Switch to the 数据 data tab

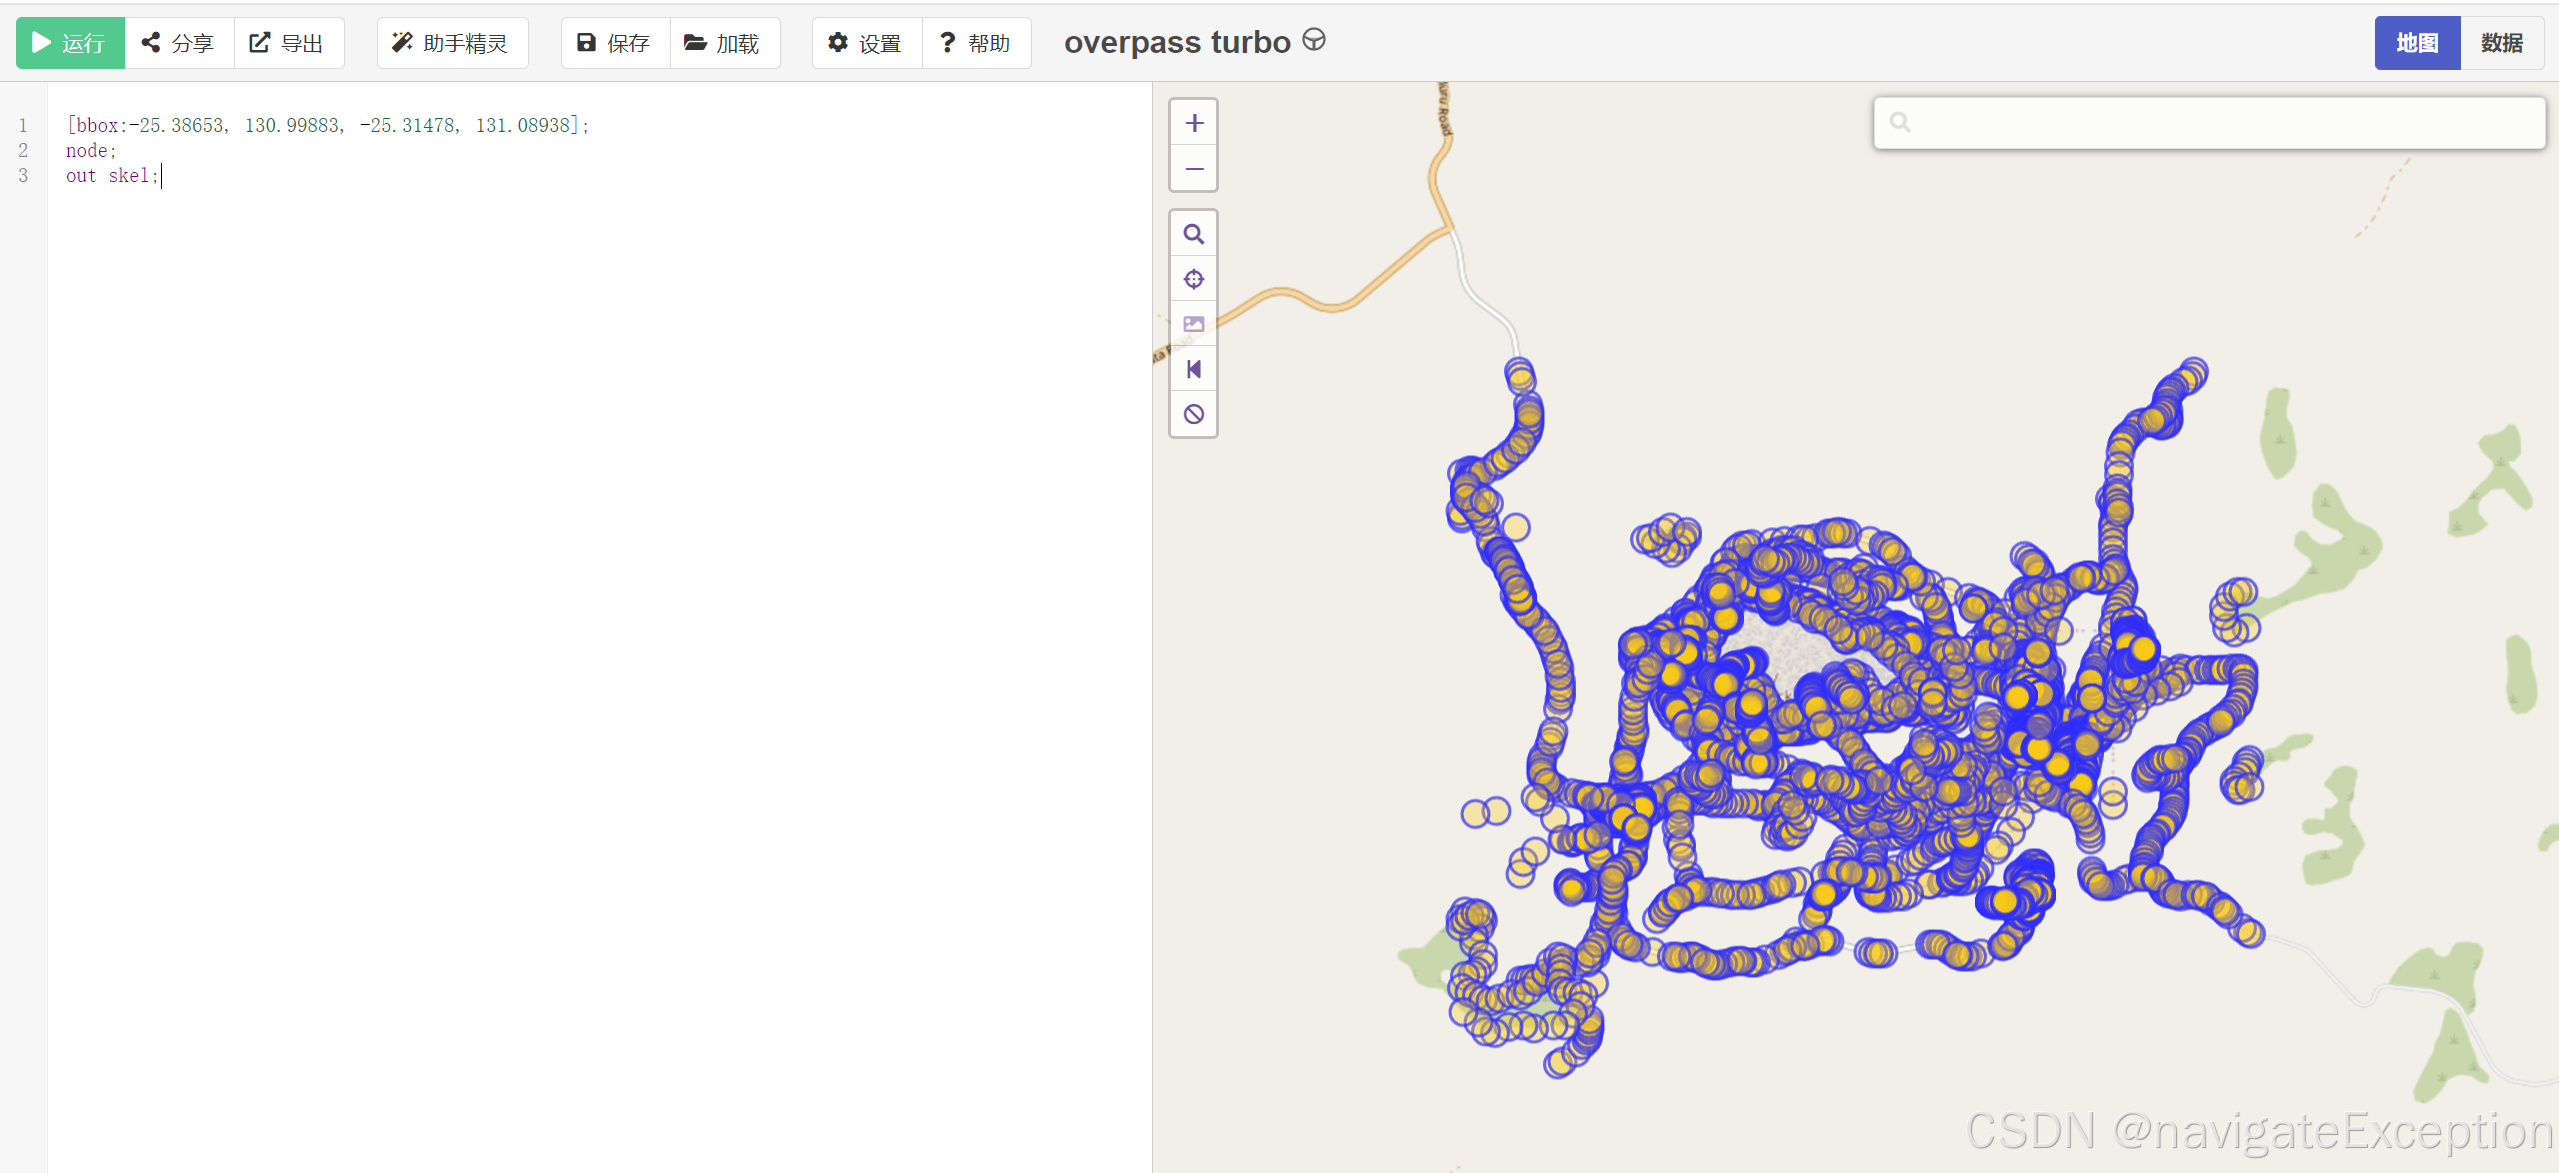coord(2501,43)
